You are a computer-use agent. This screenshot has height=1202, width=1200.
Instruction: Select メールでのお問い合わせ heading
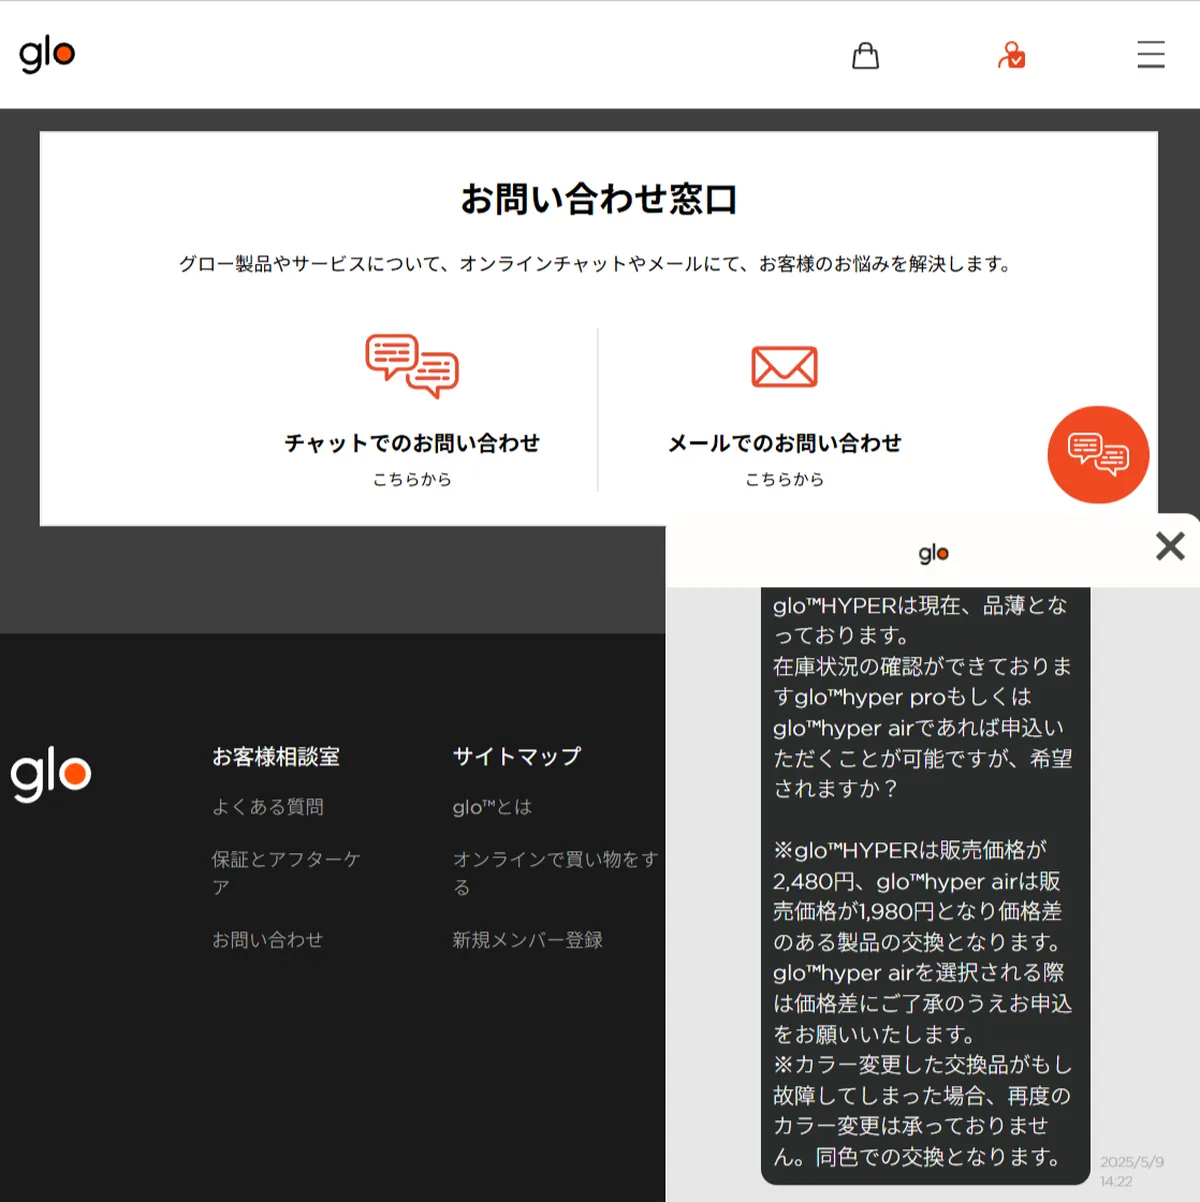click(785, 443)
